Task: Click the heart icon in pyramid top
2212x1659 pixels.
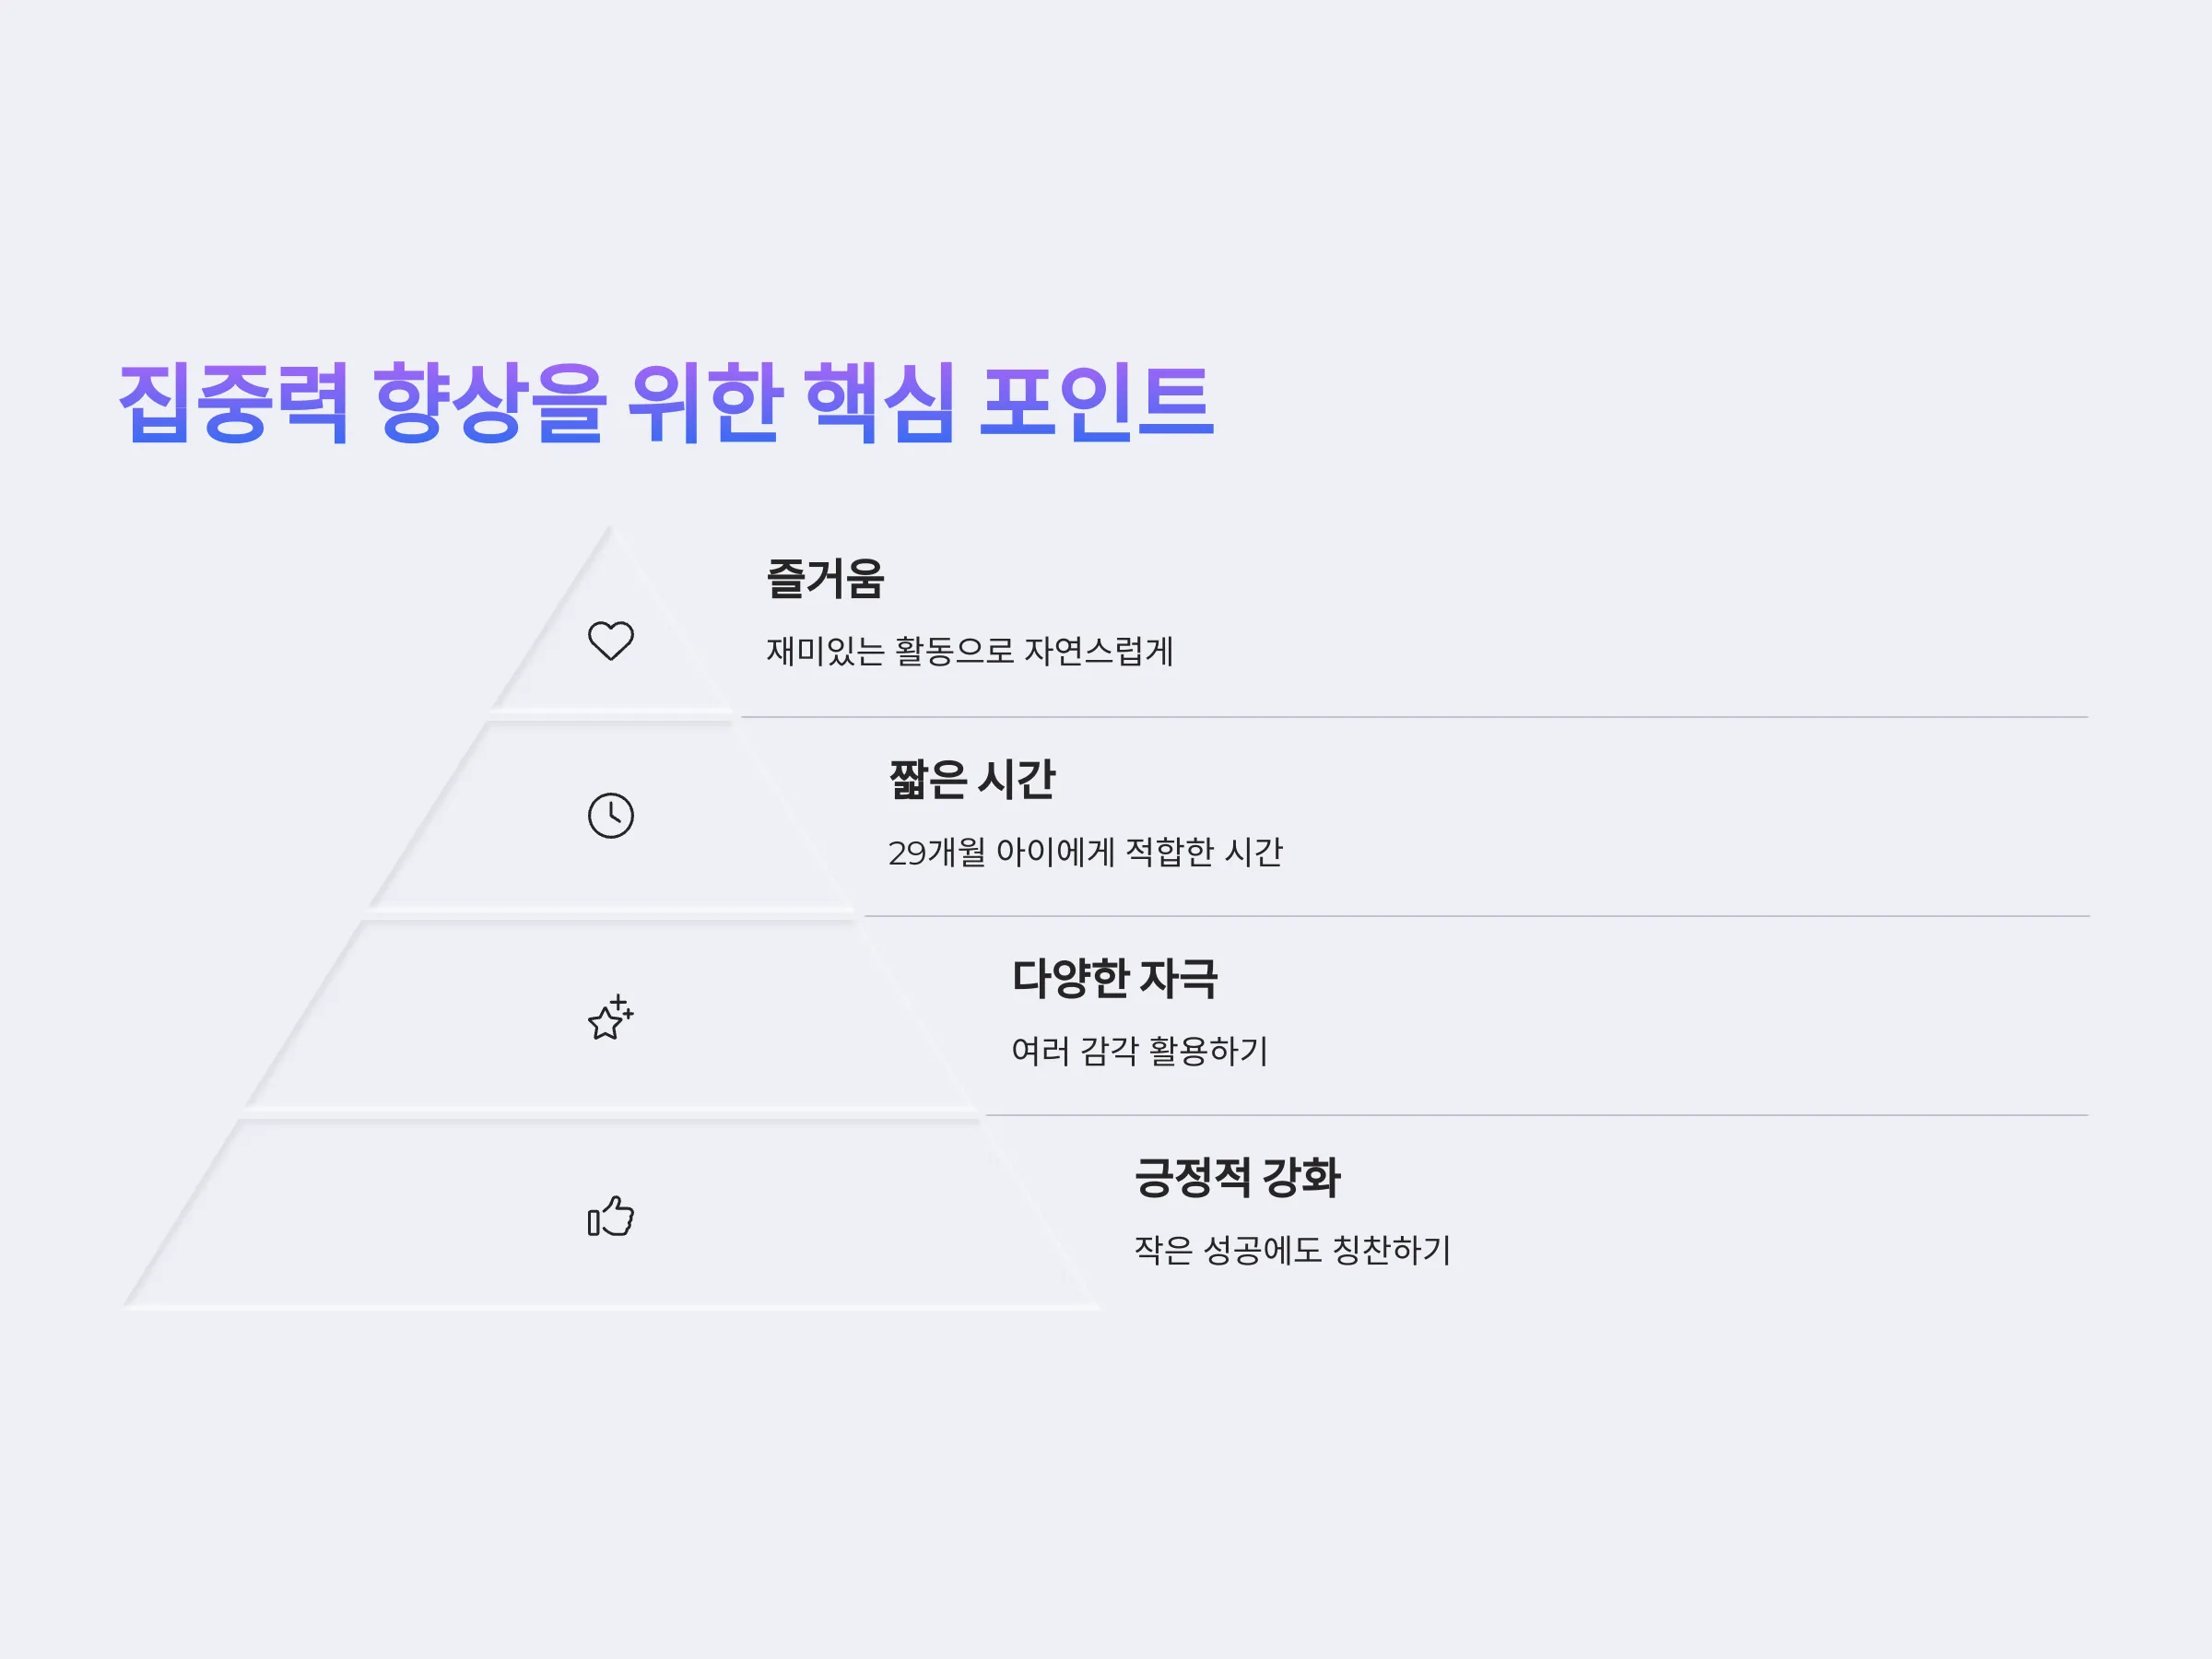Action: pyautogui.click(x=610, y=641)
